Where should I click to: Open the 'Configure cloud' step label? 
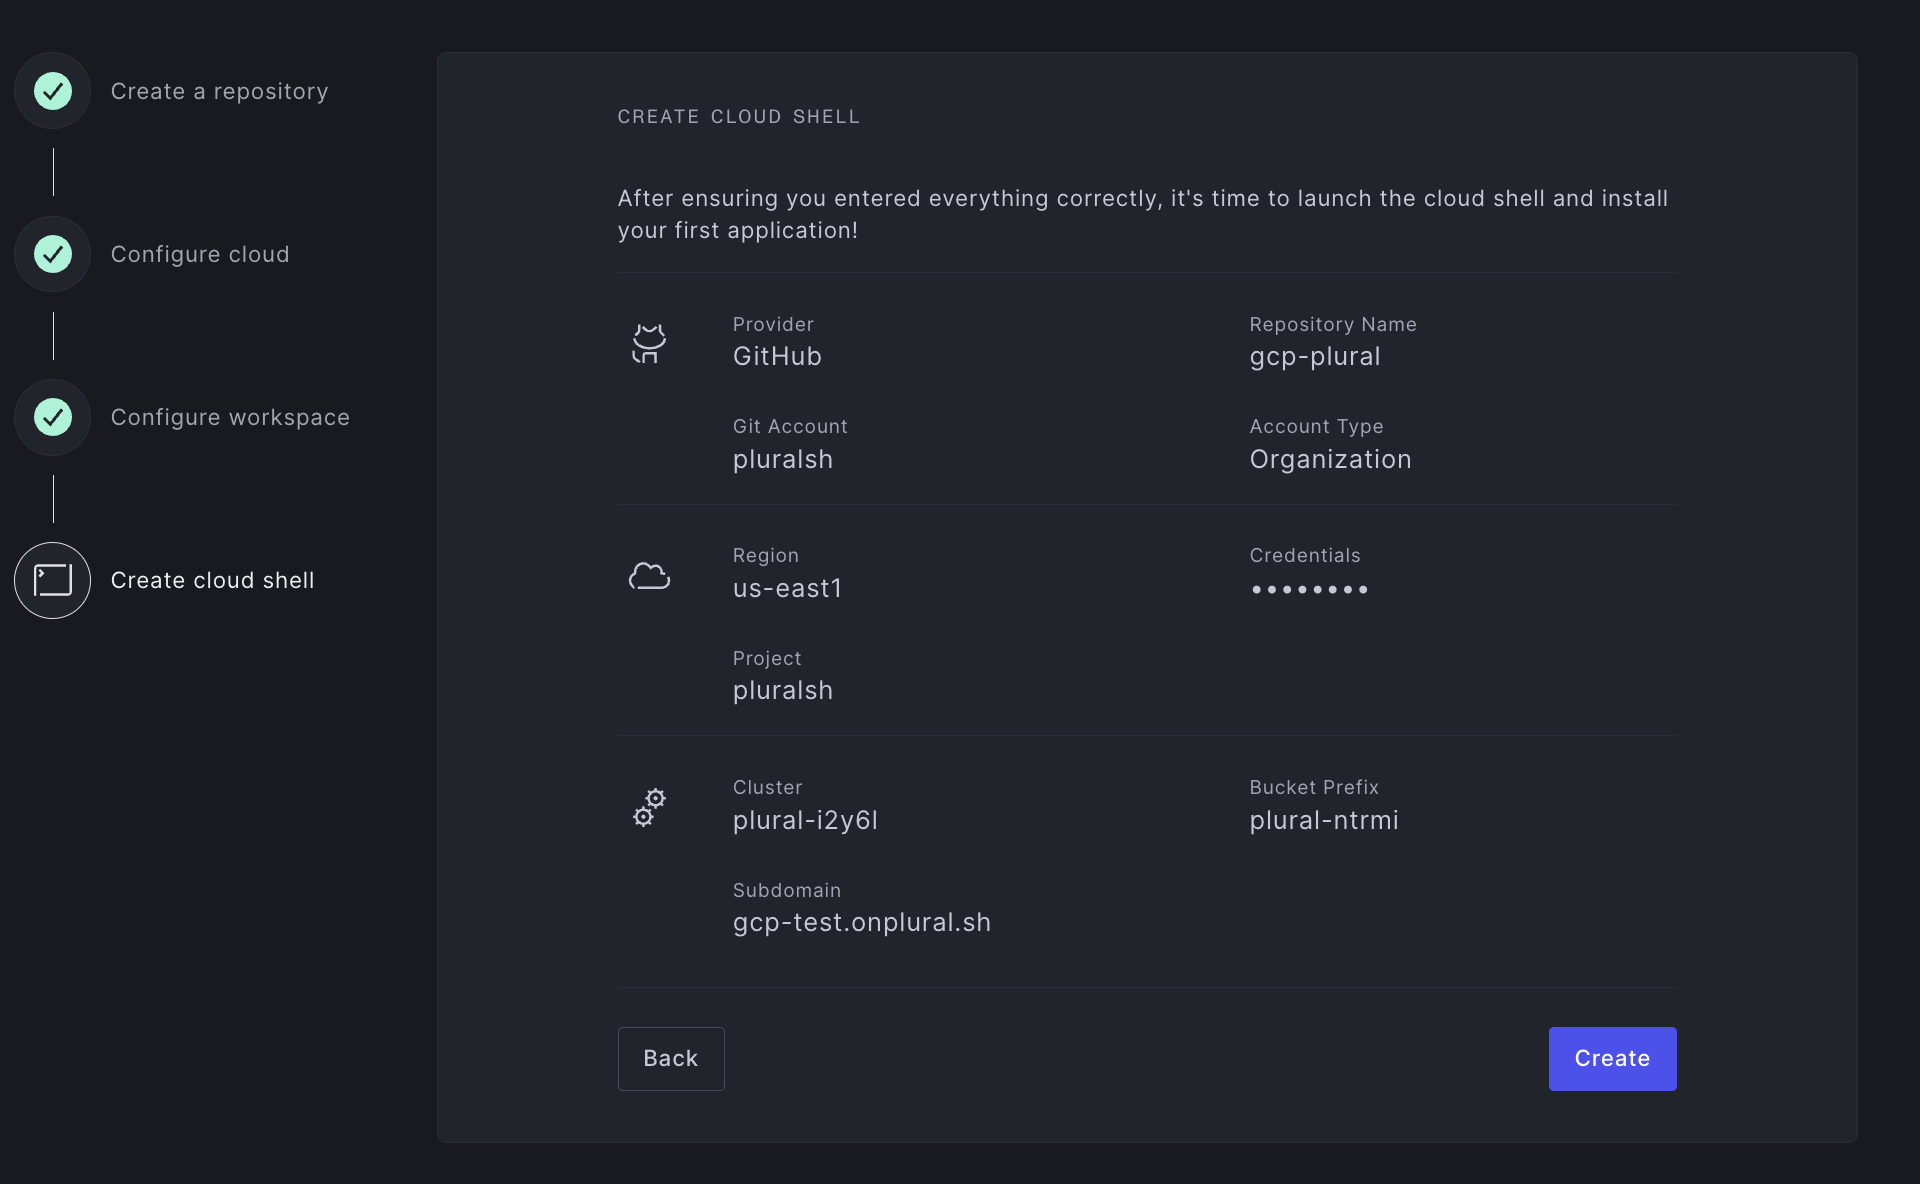pyautogui.click(x=200, y=254)
